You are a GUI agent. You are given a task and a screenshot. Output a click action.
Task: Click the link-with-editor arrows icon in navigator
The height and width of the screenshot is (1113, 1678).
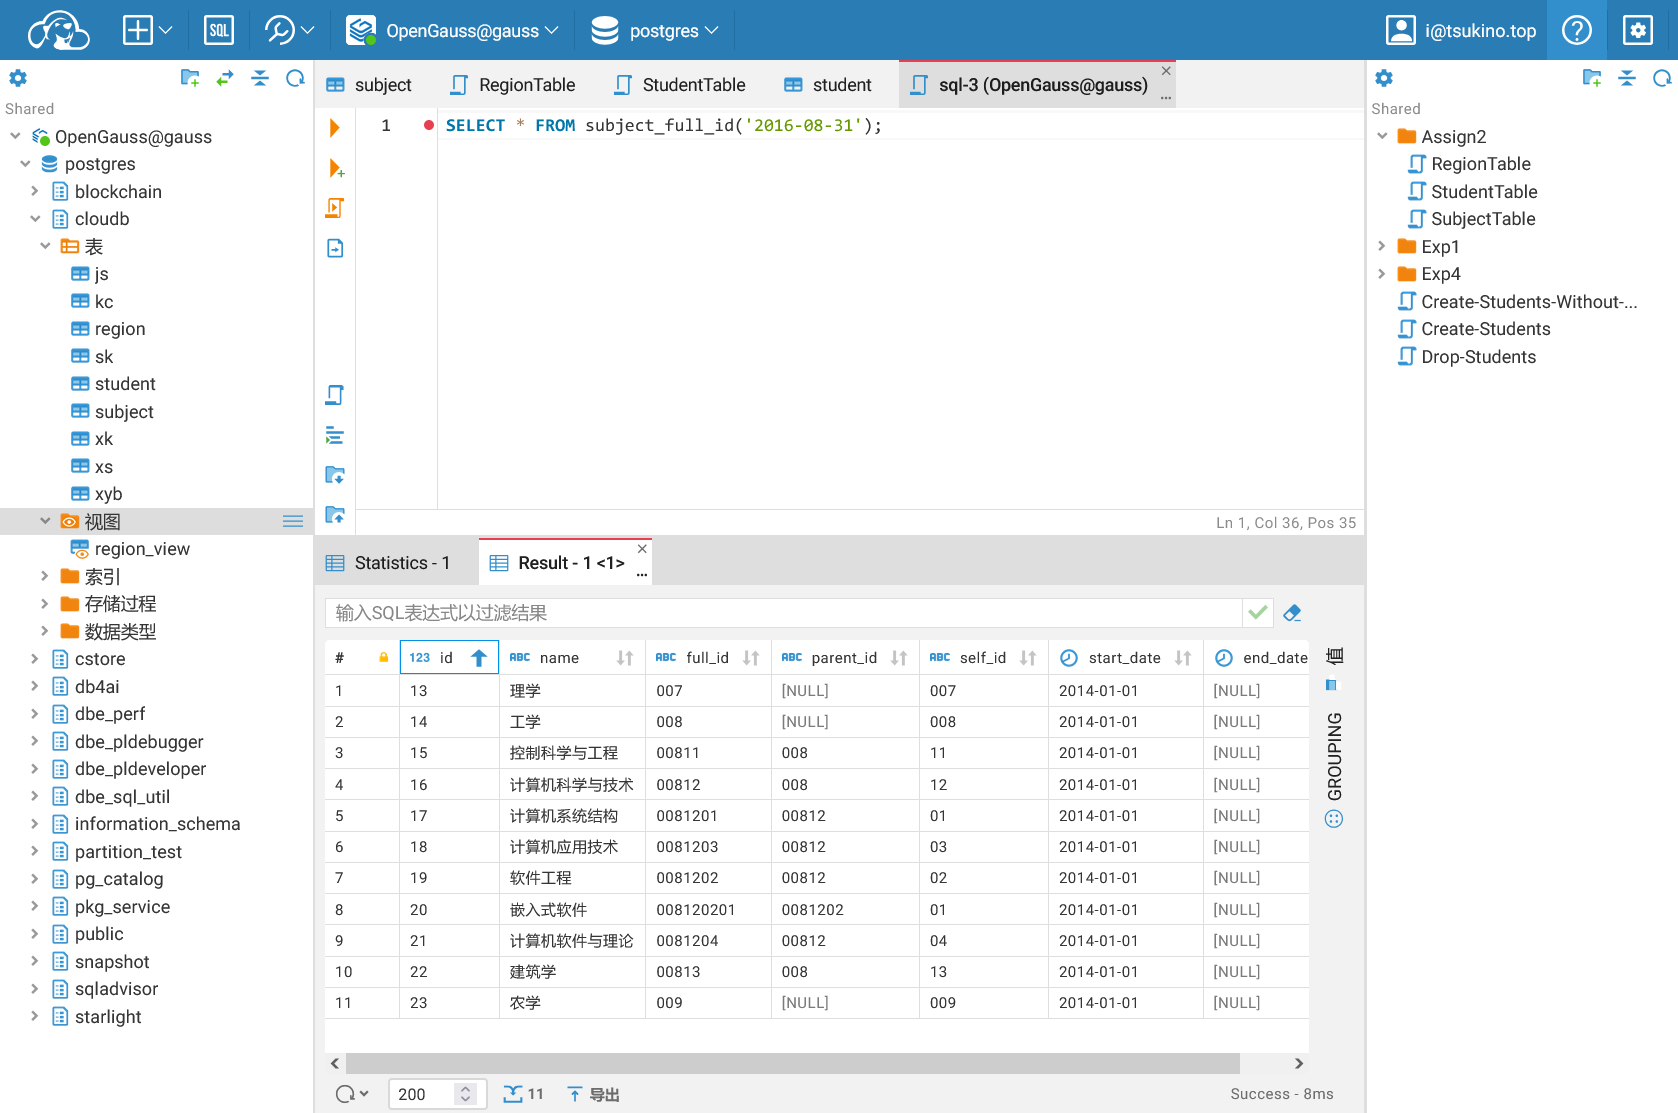(225, 79)
